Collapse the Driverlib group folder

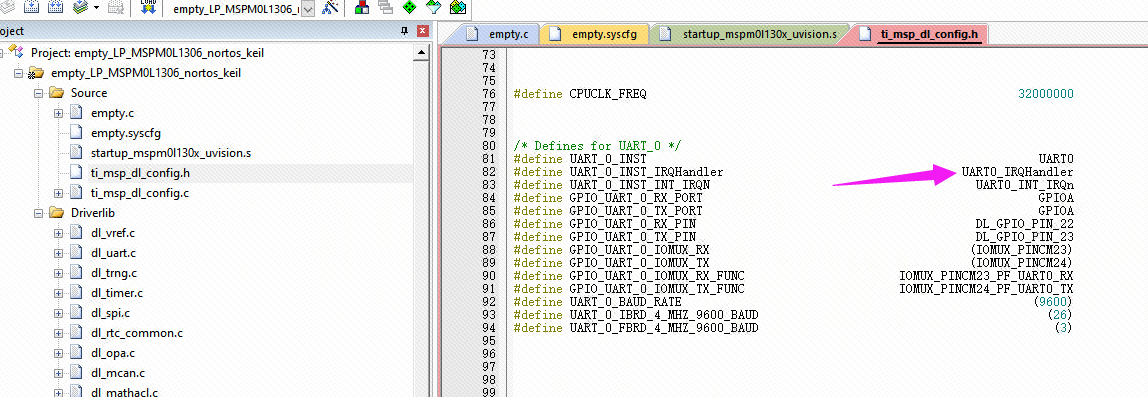pos(38,213)
